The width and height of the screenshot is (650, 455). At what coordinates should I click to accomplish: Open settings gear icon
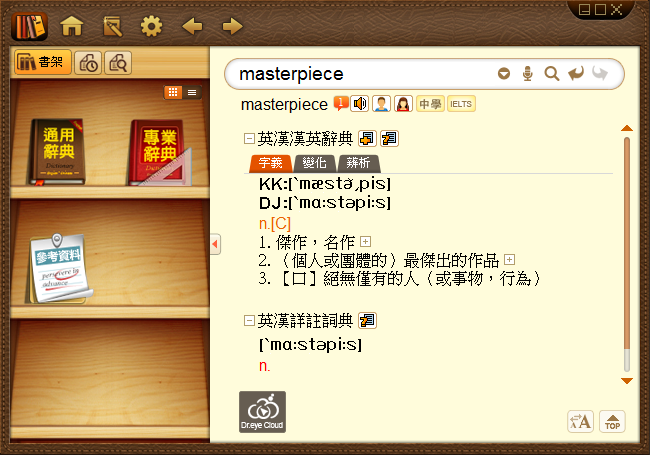click(151, 27)
